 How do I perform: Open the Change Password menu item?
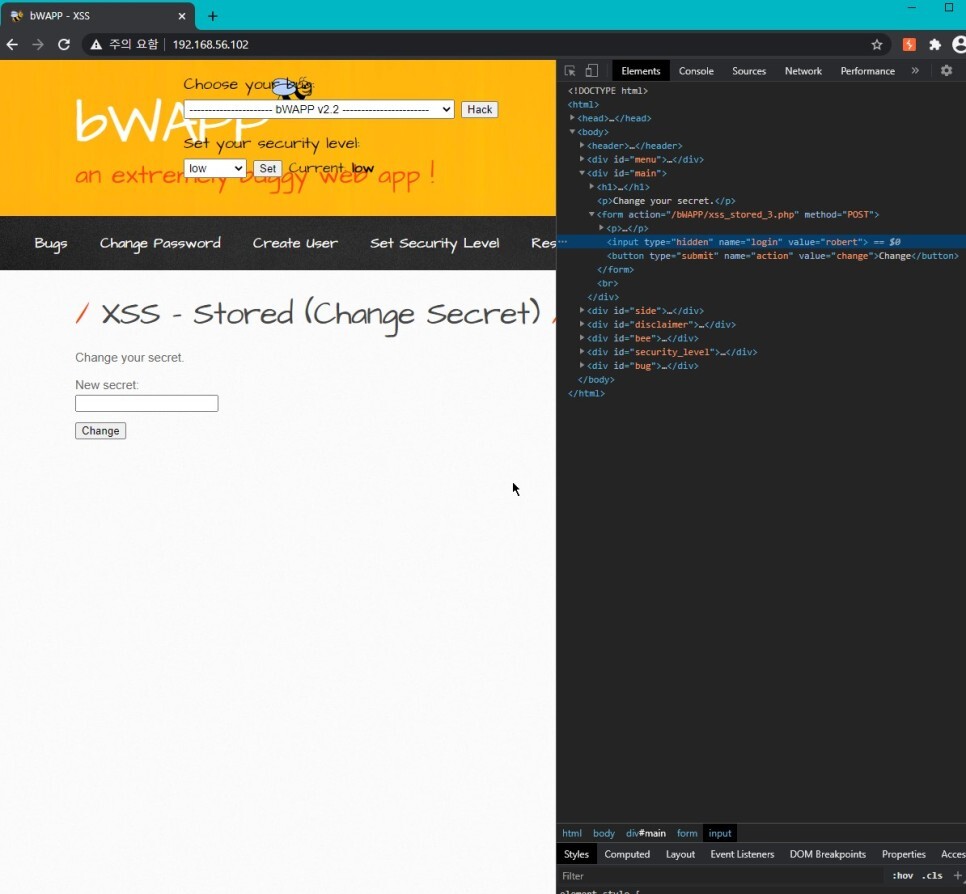point(160,243)
